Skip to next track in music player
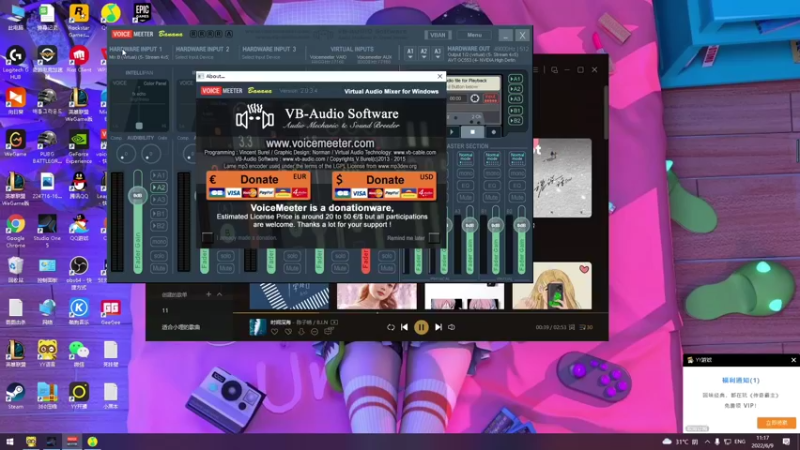800x450 pixels. 438,327
